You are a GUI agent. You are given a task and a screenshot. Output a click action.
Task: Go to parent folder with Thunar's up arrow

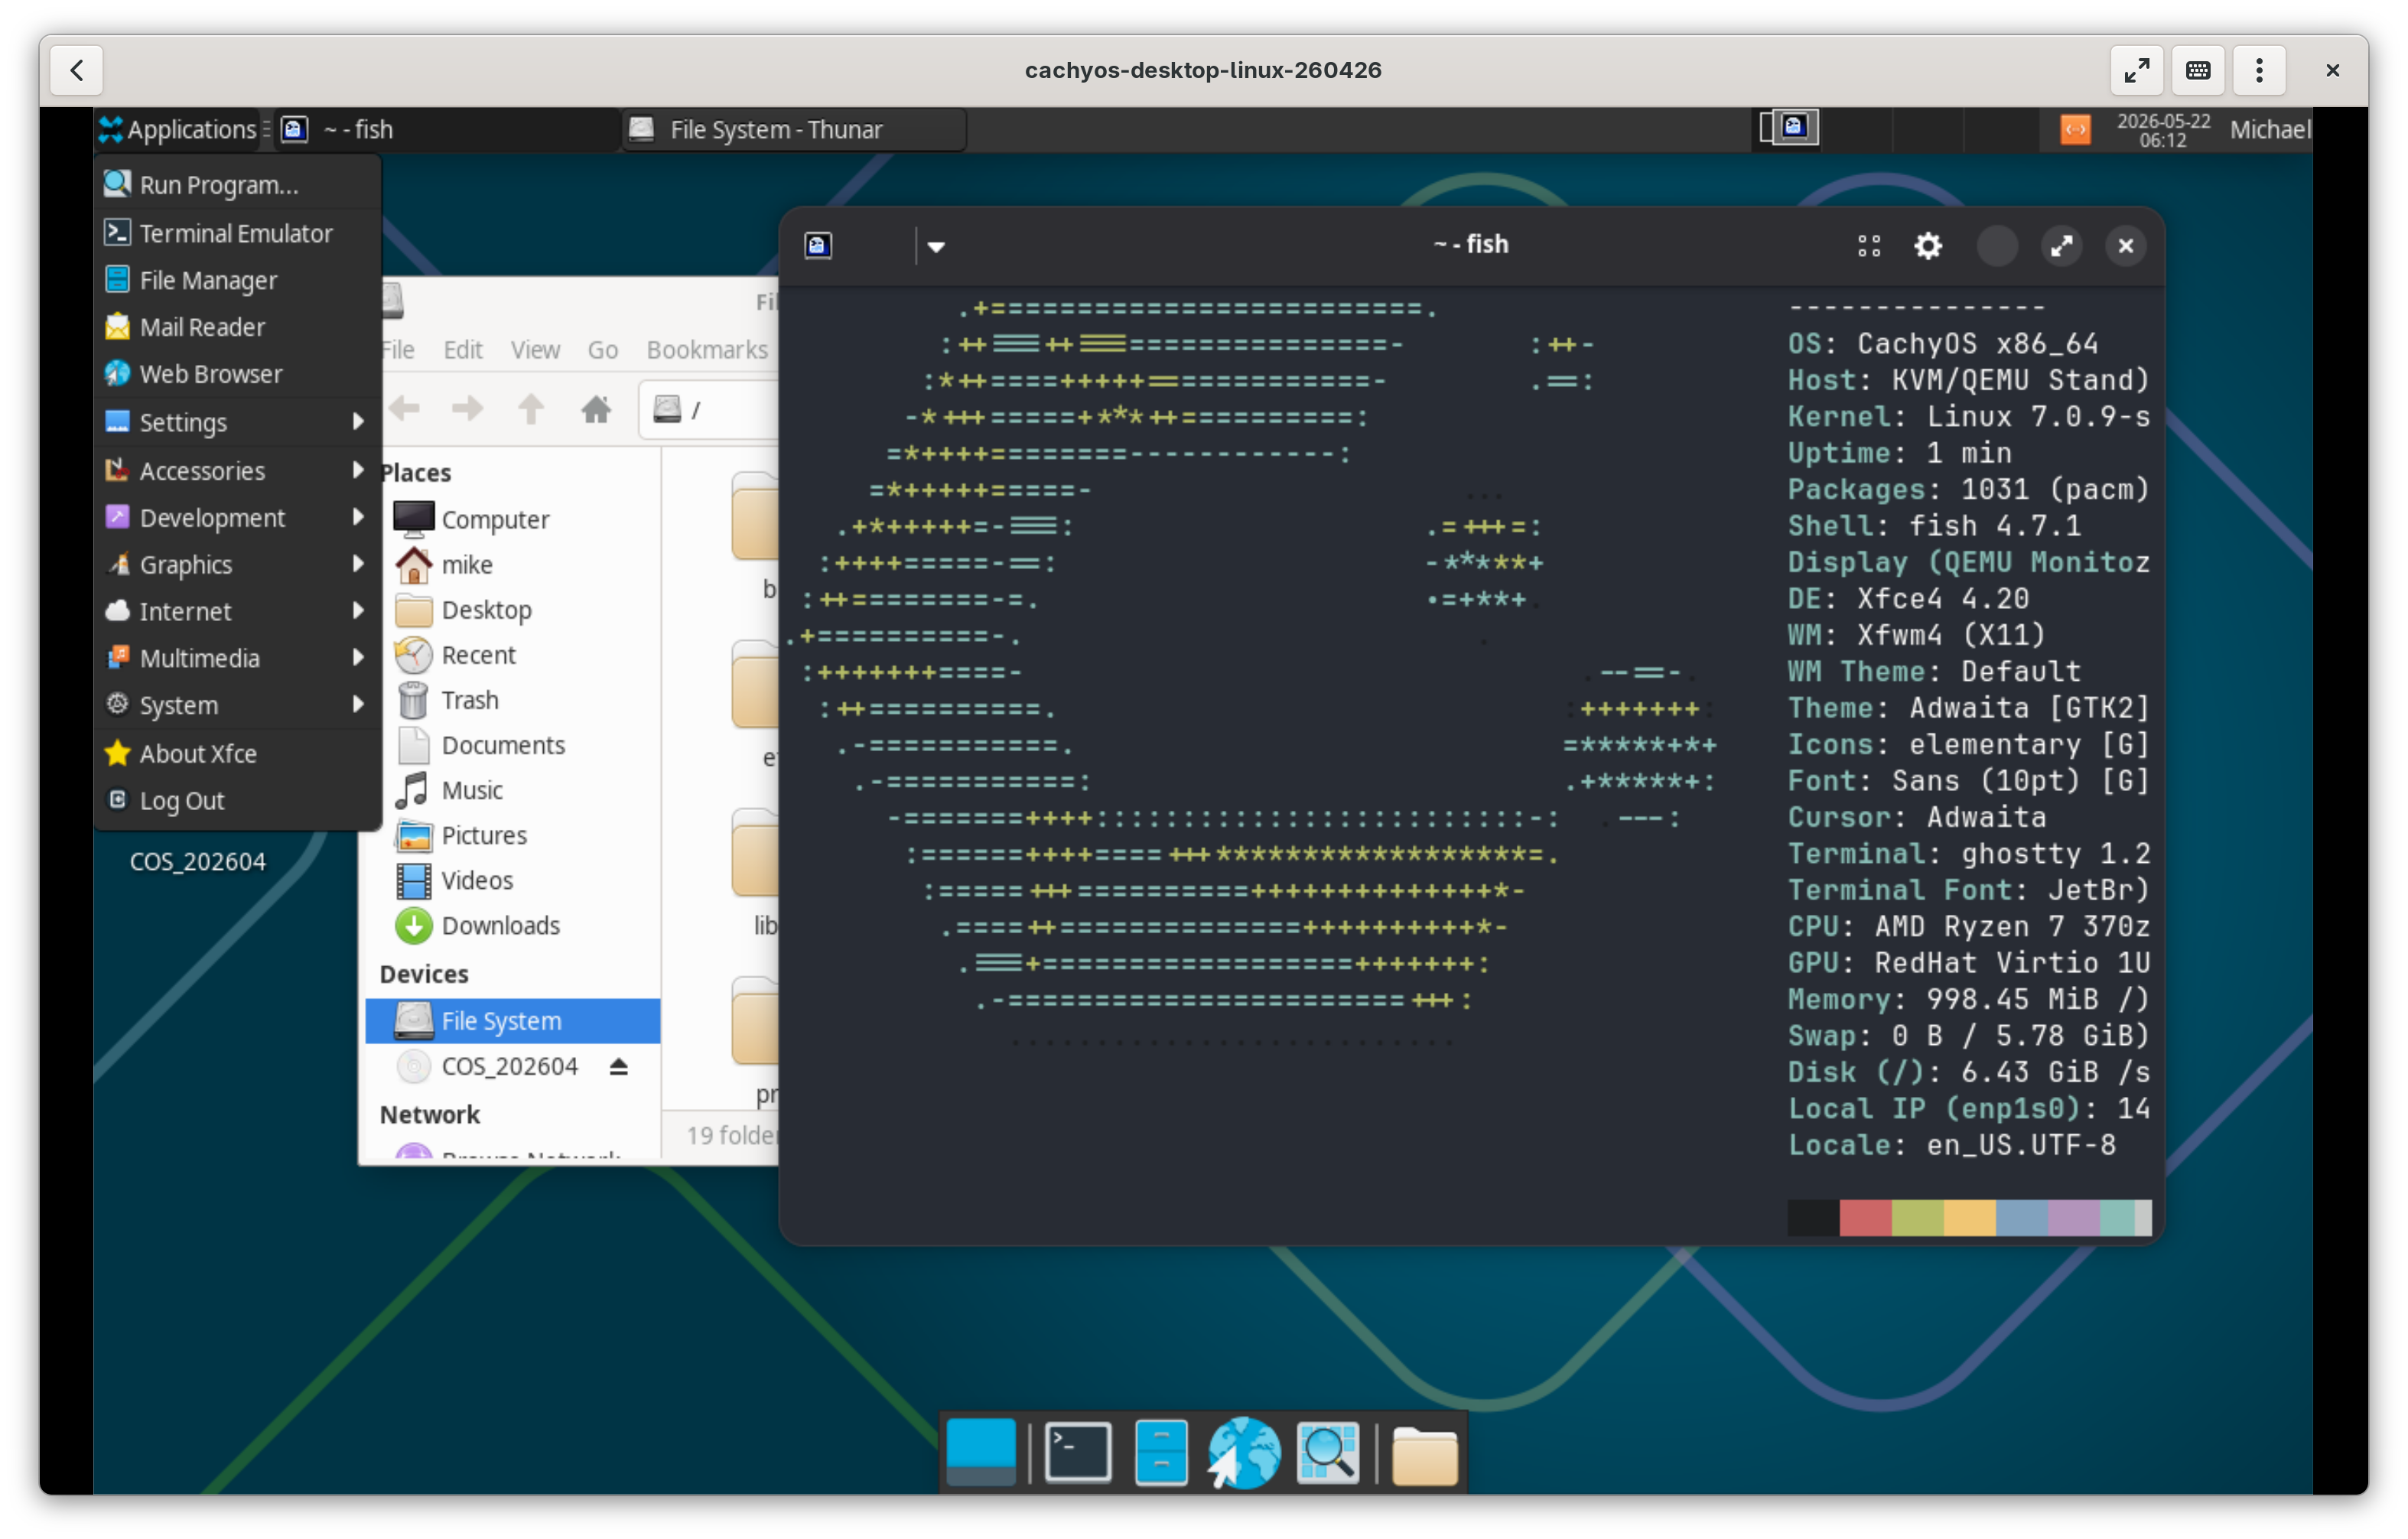(531, 408)
